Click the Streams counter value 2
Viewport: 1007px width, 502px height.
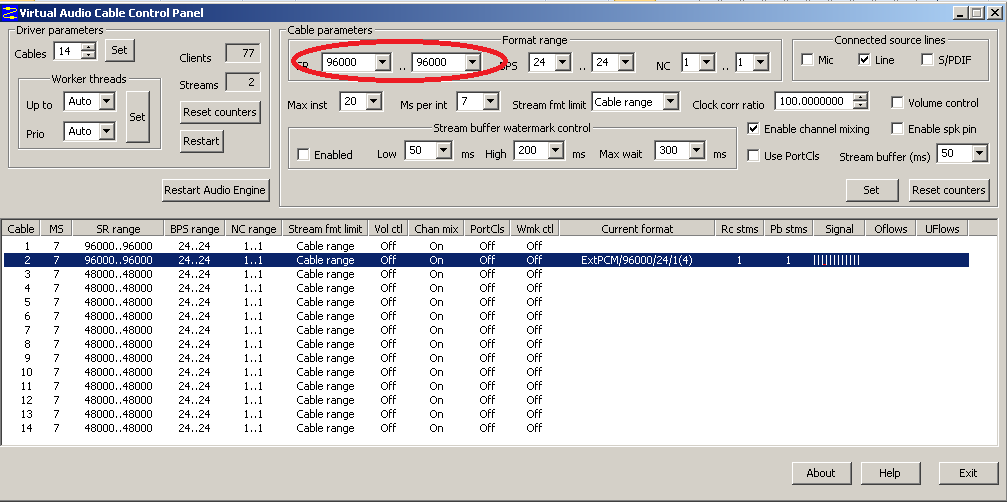[243, 82]
